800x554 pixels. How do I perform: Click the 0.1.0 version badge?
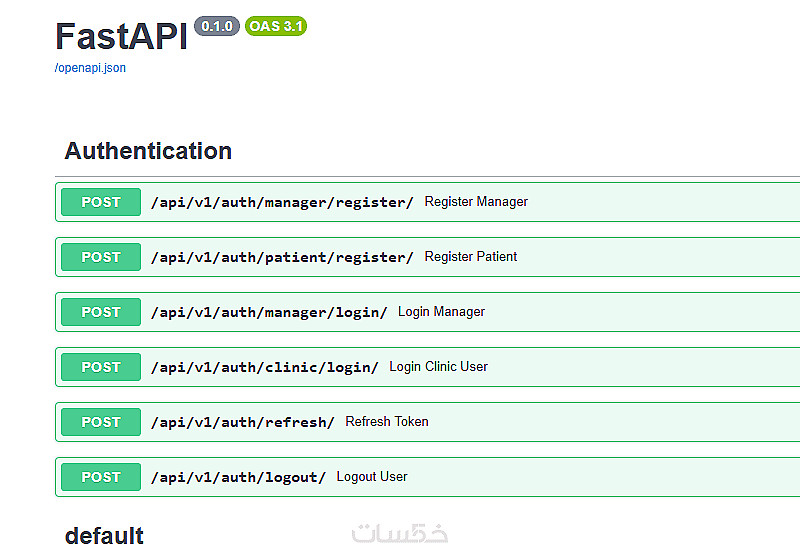[x=217, y=26]
